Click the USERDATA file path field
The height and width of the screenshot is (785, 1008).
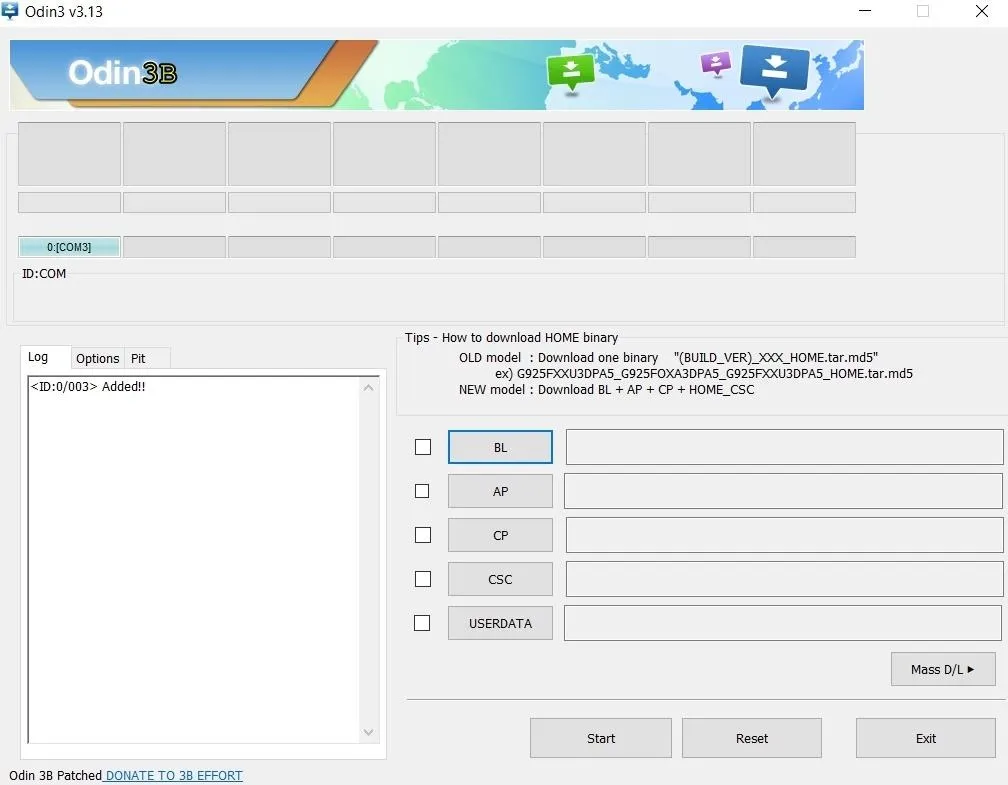(783, 623)
